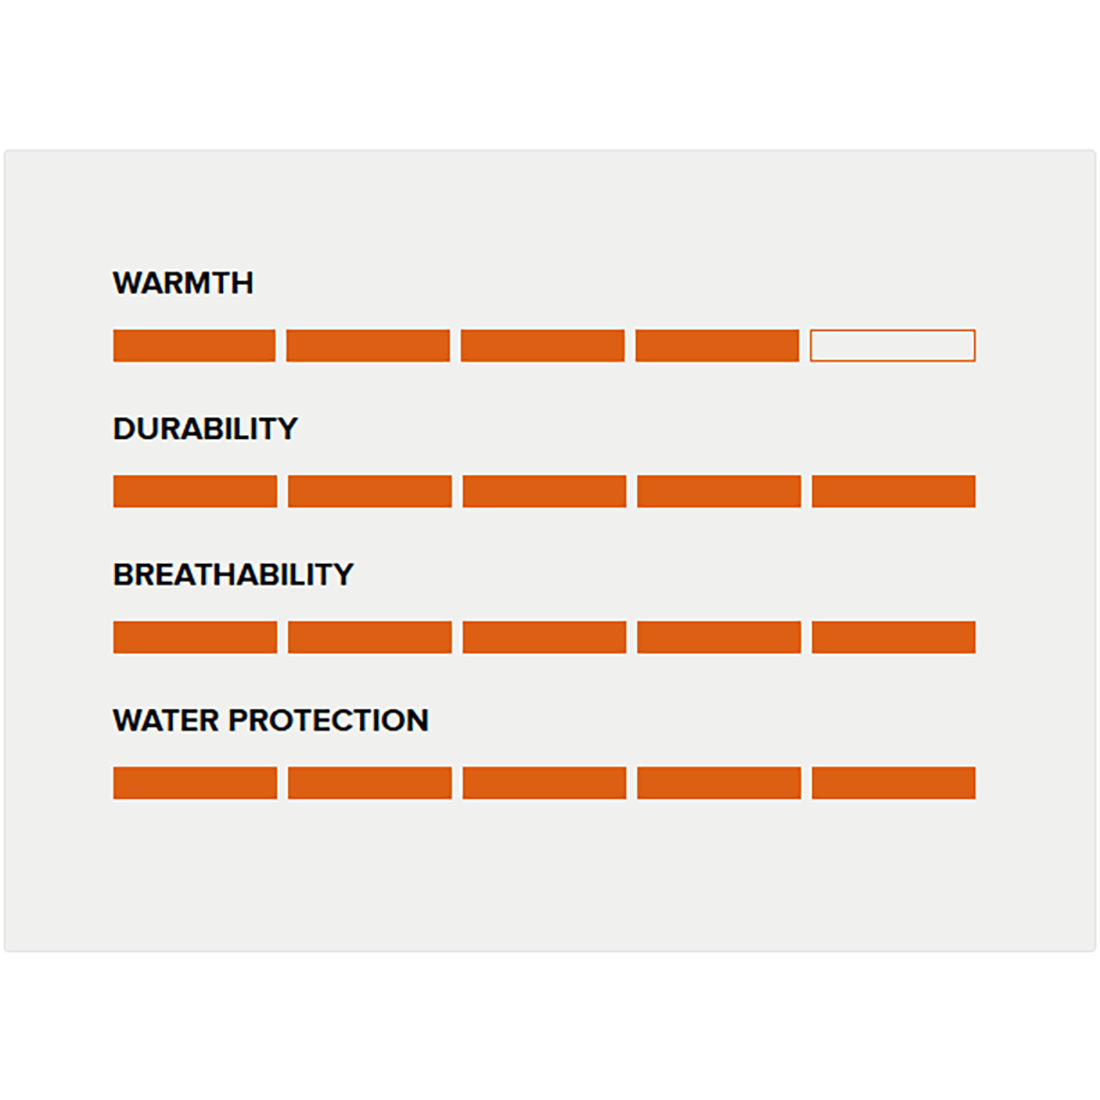Click the fifth Water Protection segment
The height and width of the screenshot is (1100, 1100).
(893, 783)
